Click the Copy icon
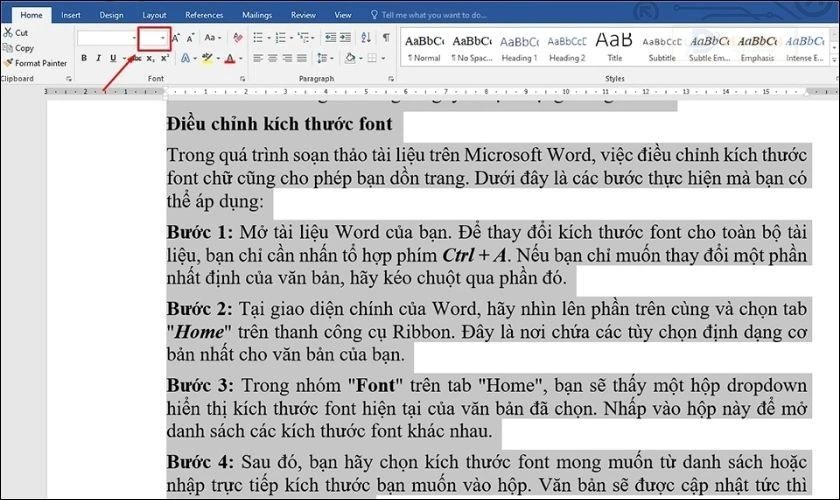Viewport: 840px width, 500px height. (x=8, y=48)
